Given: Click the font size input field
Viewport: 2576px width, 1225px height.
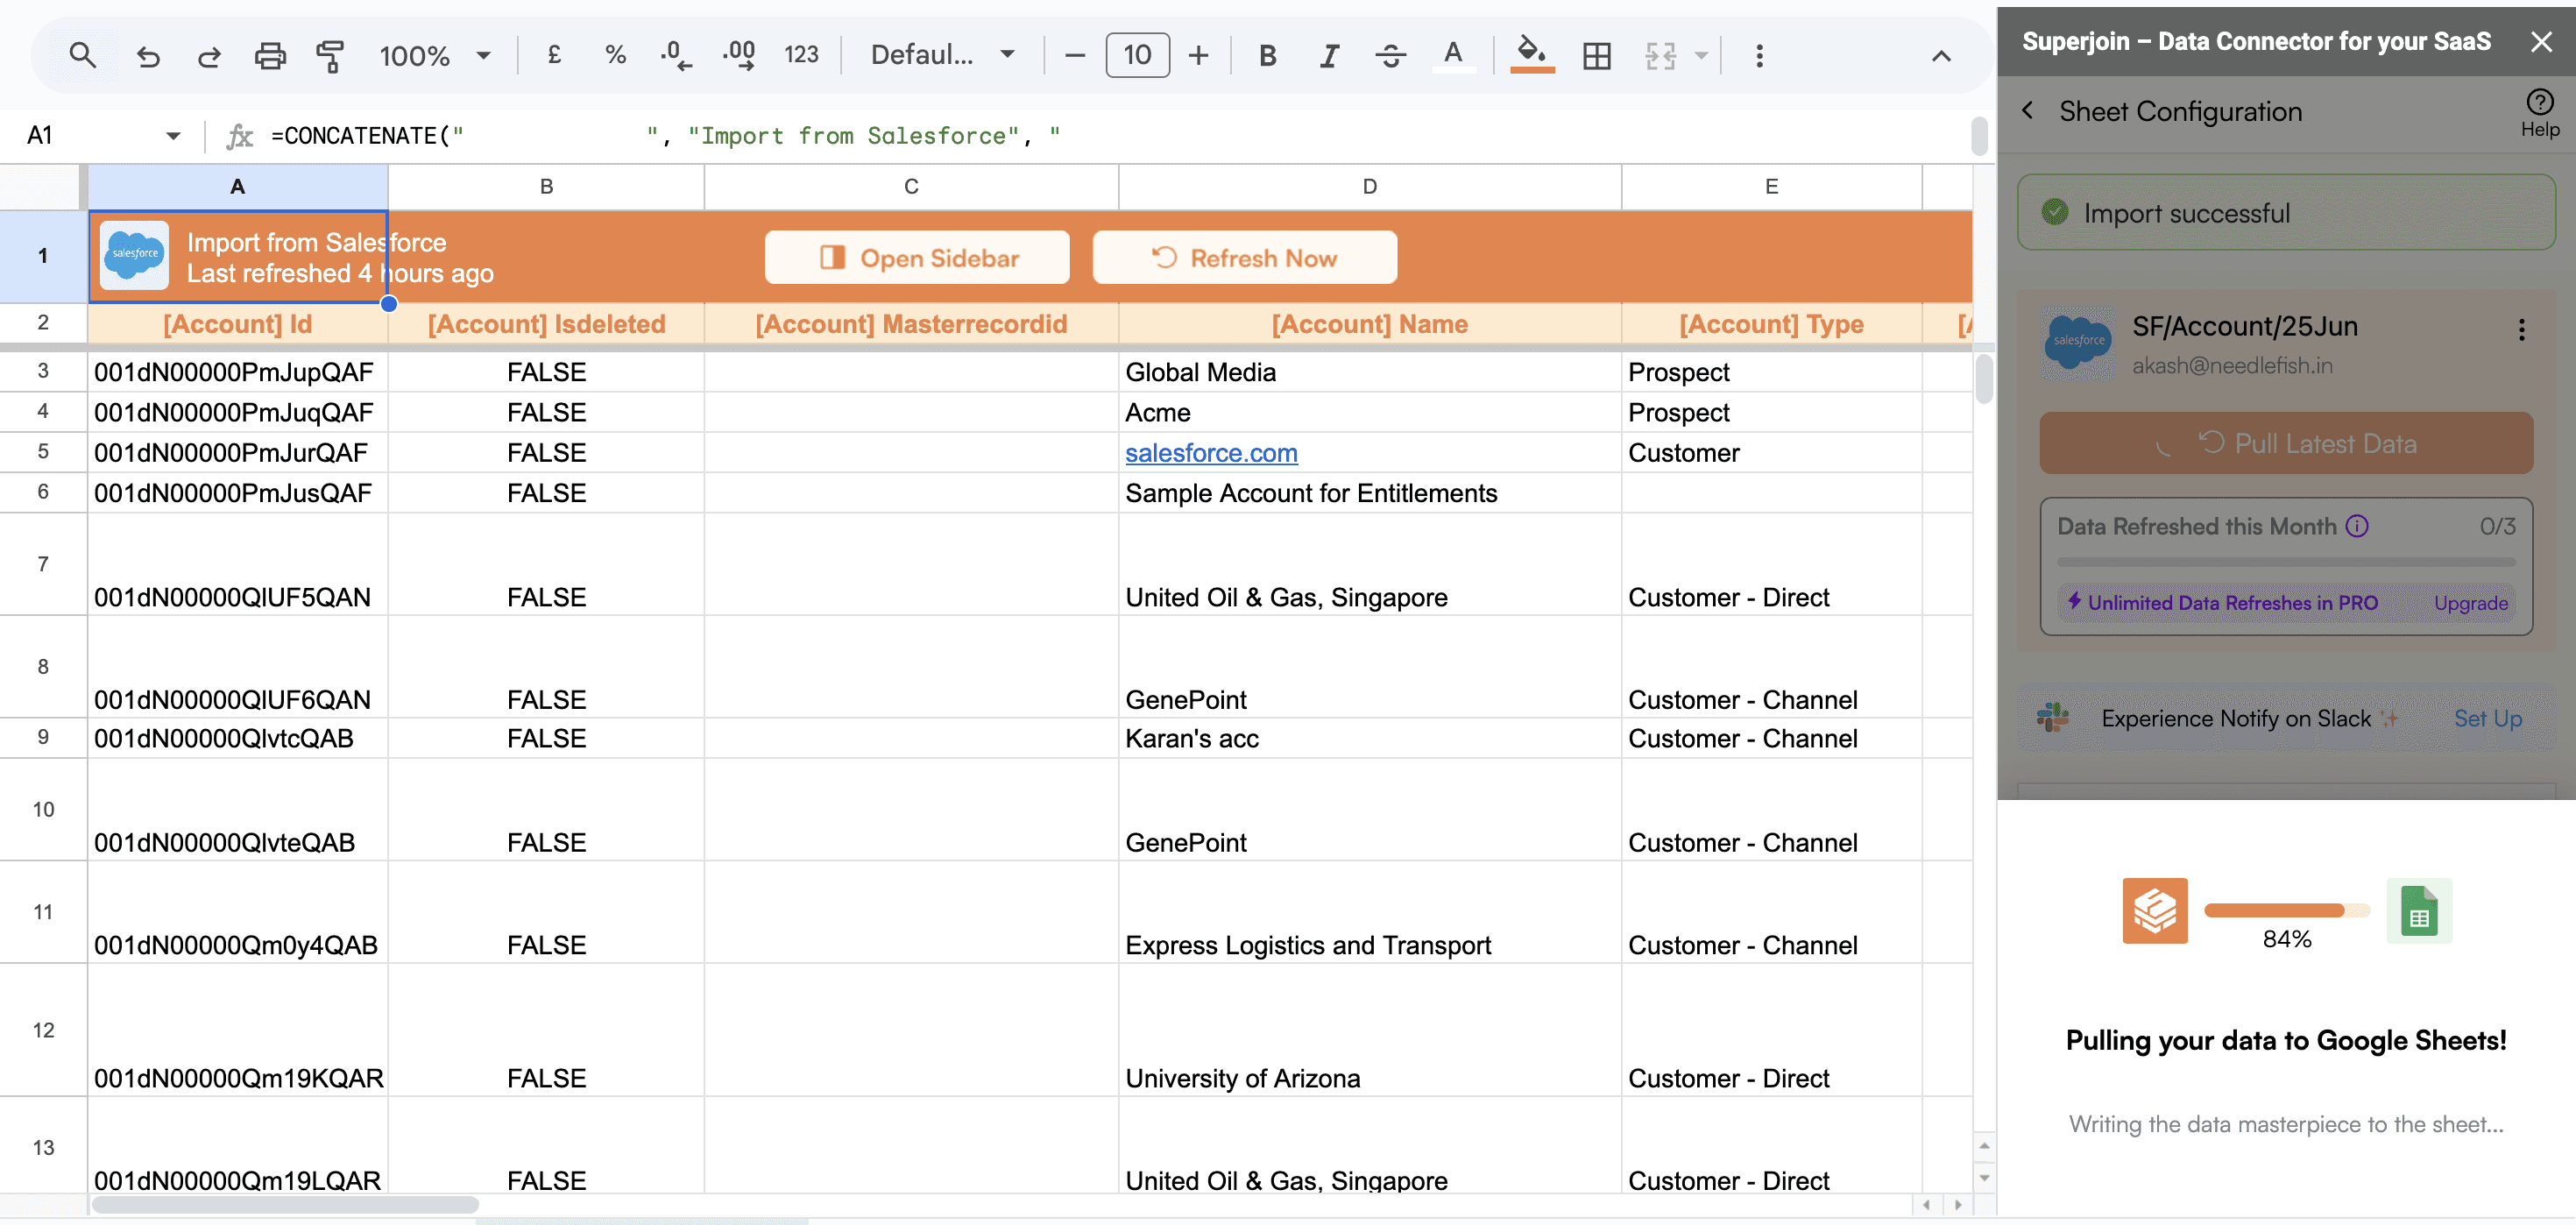Looking at the screenshot, I should [x=1137, y=55].
